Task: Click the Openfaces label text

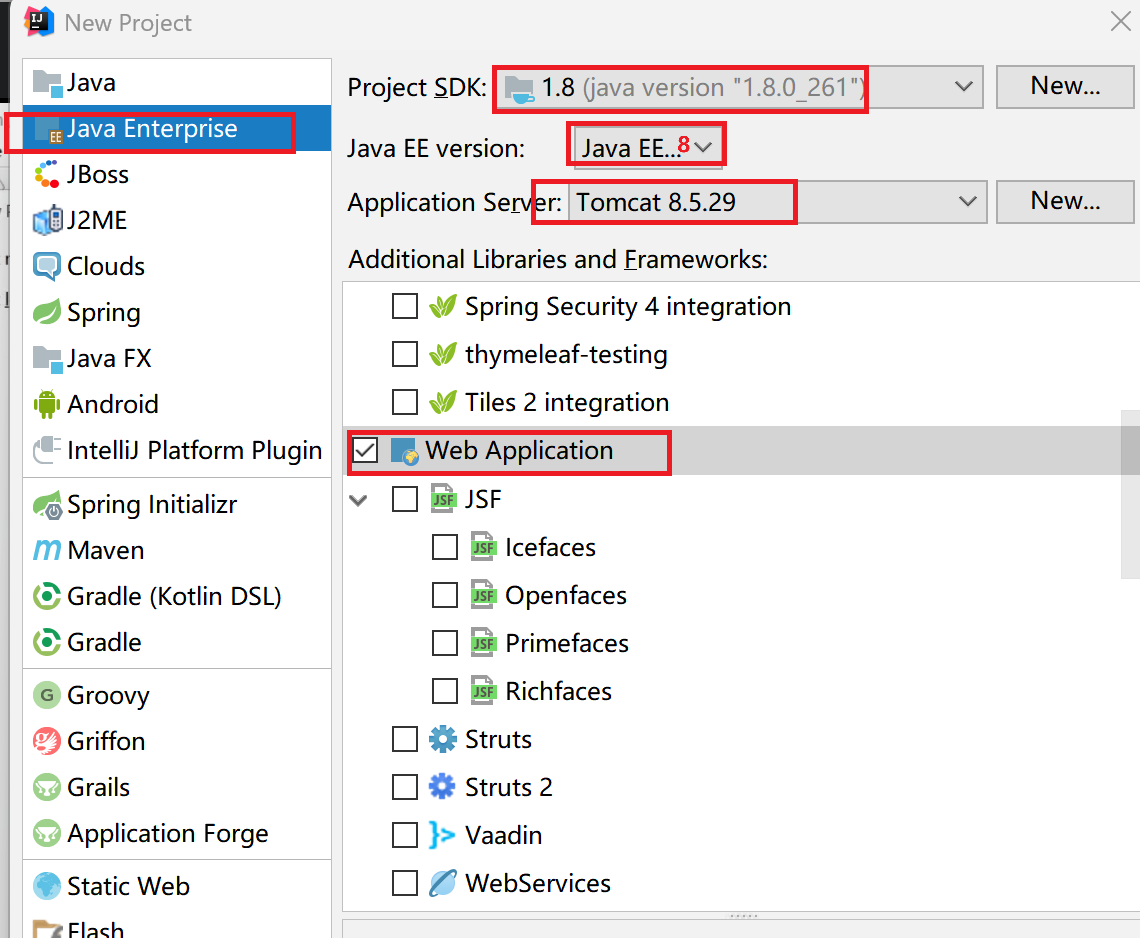Action: [566, 596]
